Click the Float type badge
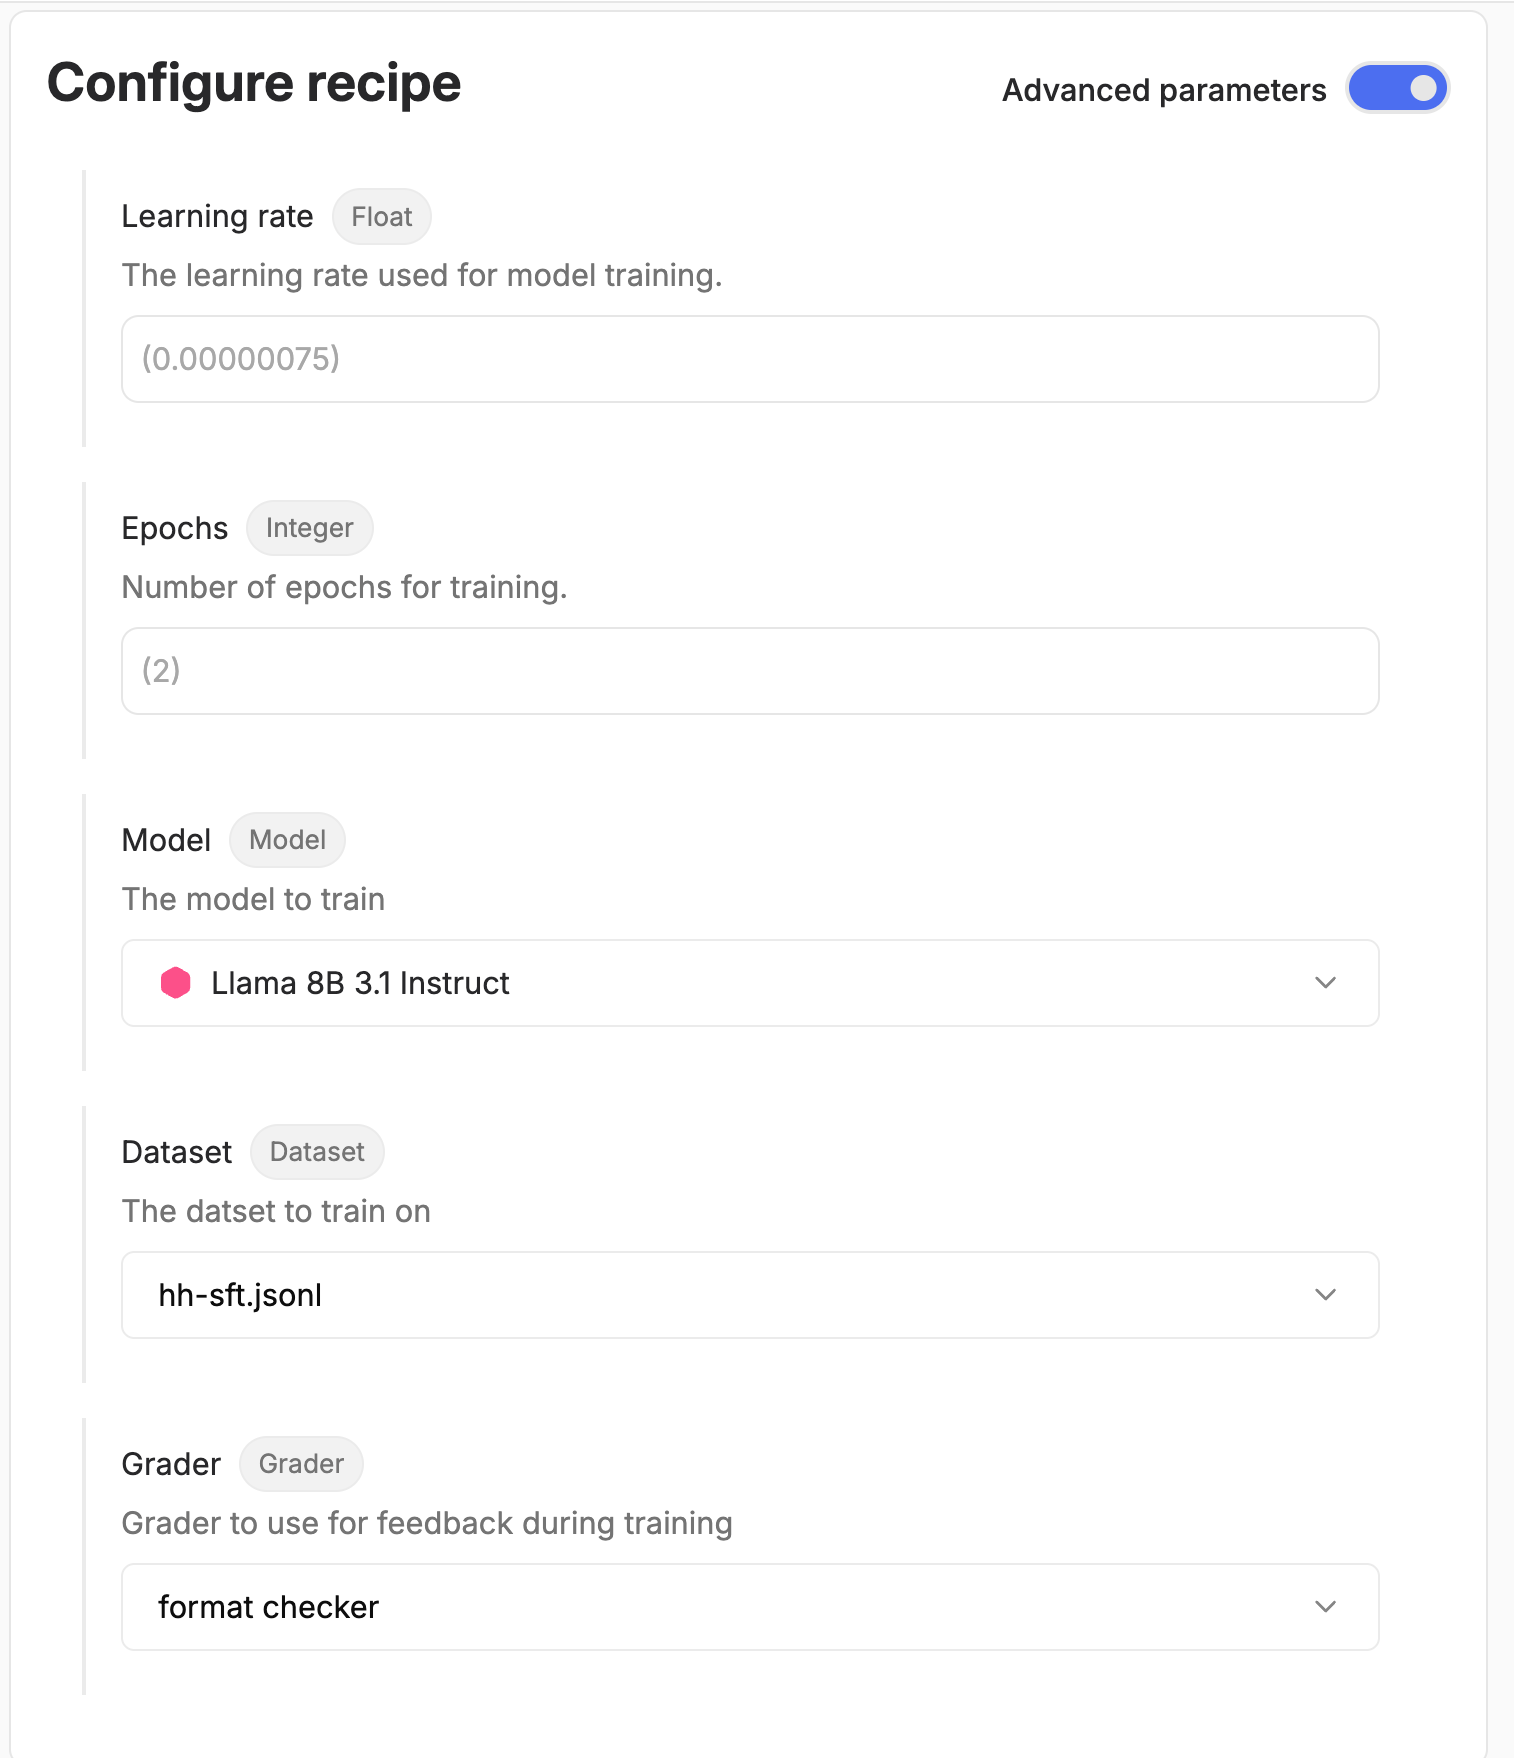 (x=381, y=217)
